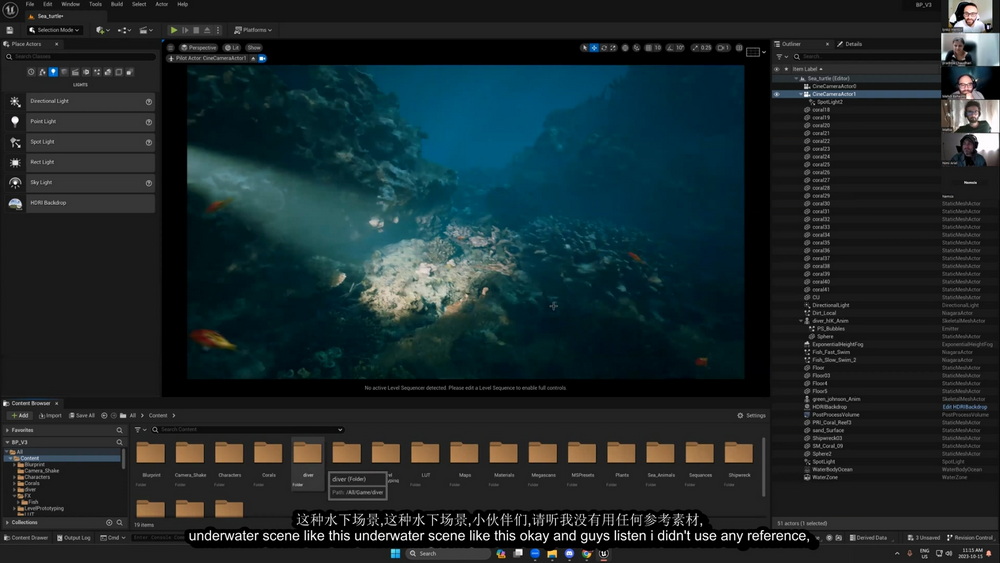Select the Lights category icon in Place Actors
Viewport: 1000px width, 563px height.
53,72
